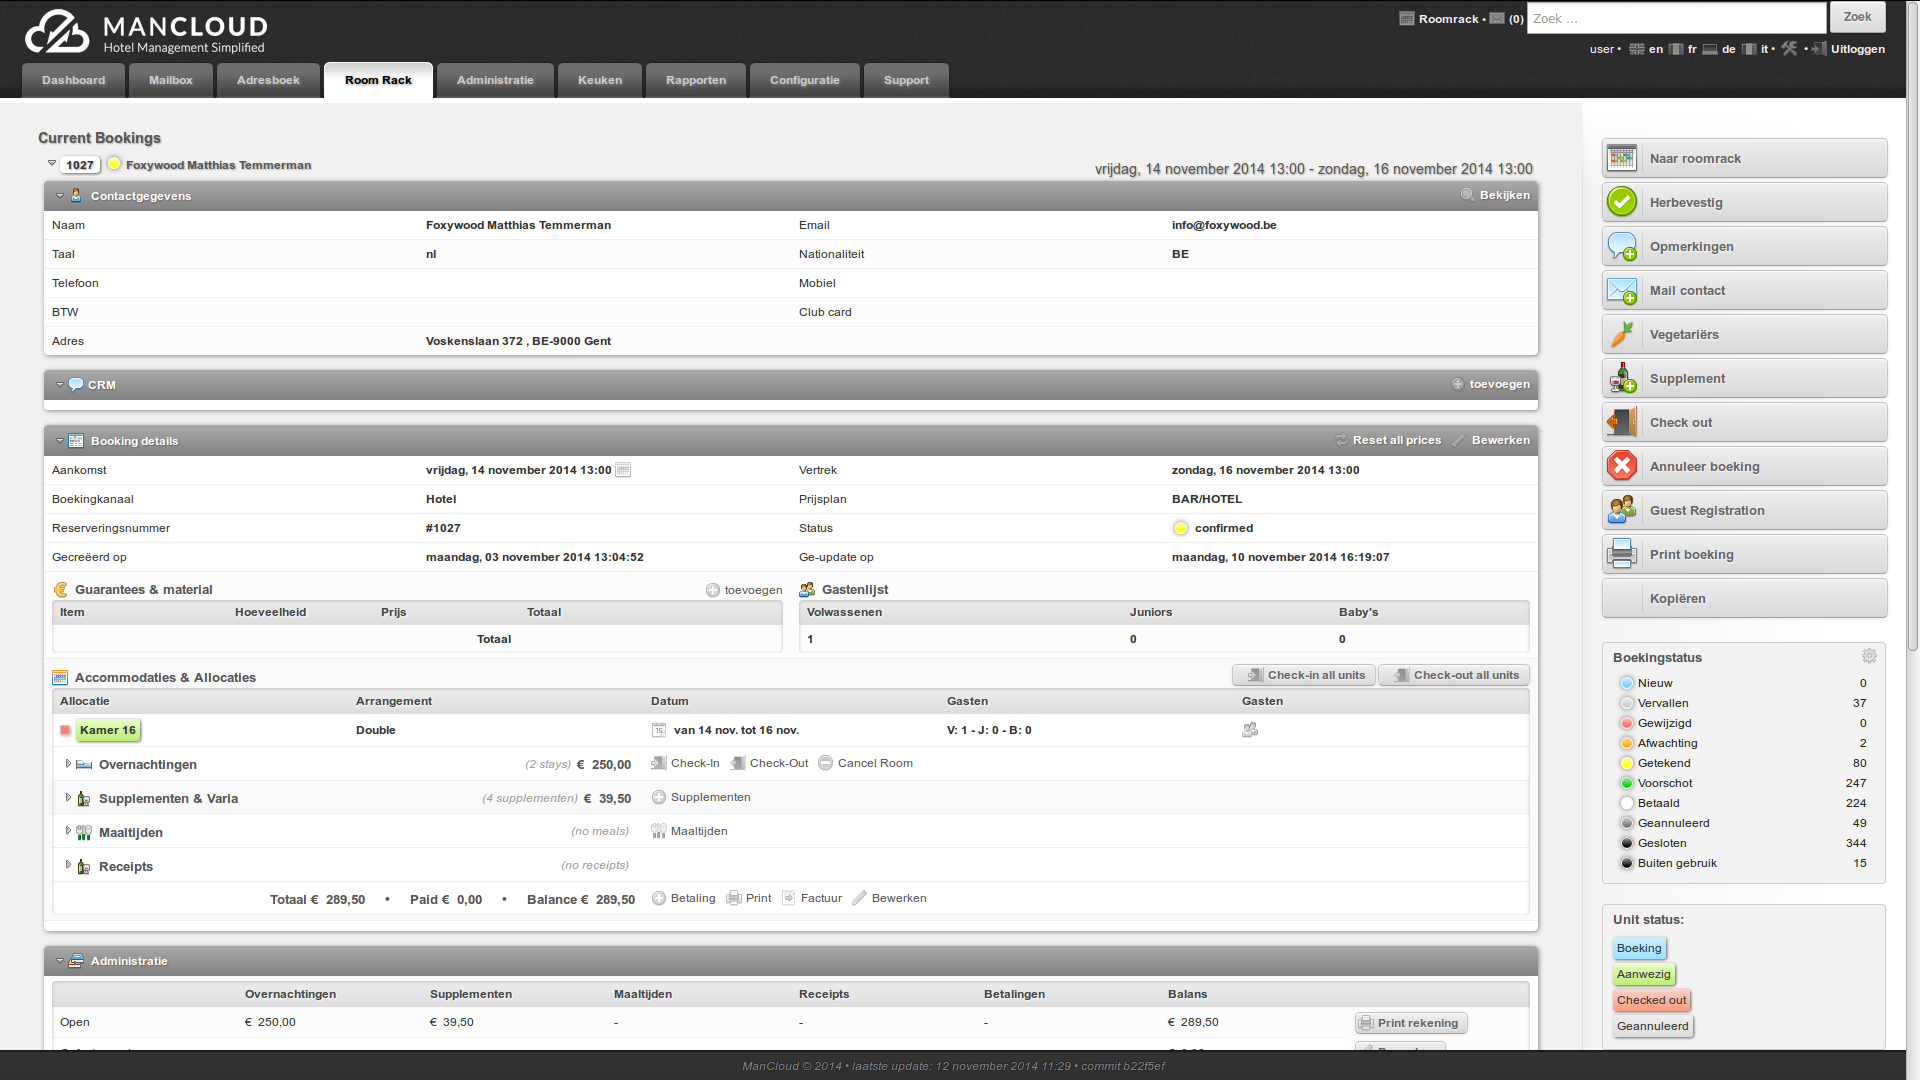
Task: Click the Kamer 16 allocation tag
Action: (108, 730)
